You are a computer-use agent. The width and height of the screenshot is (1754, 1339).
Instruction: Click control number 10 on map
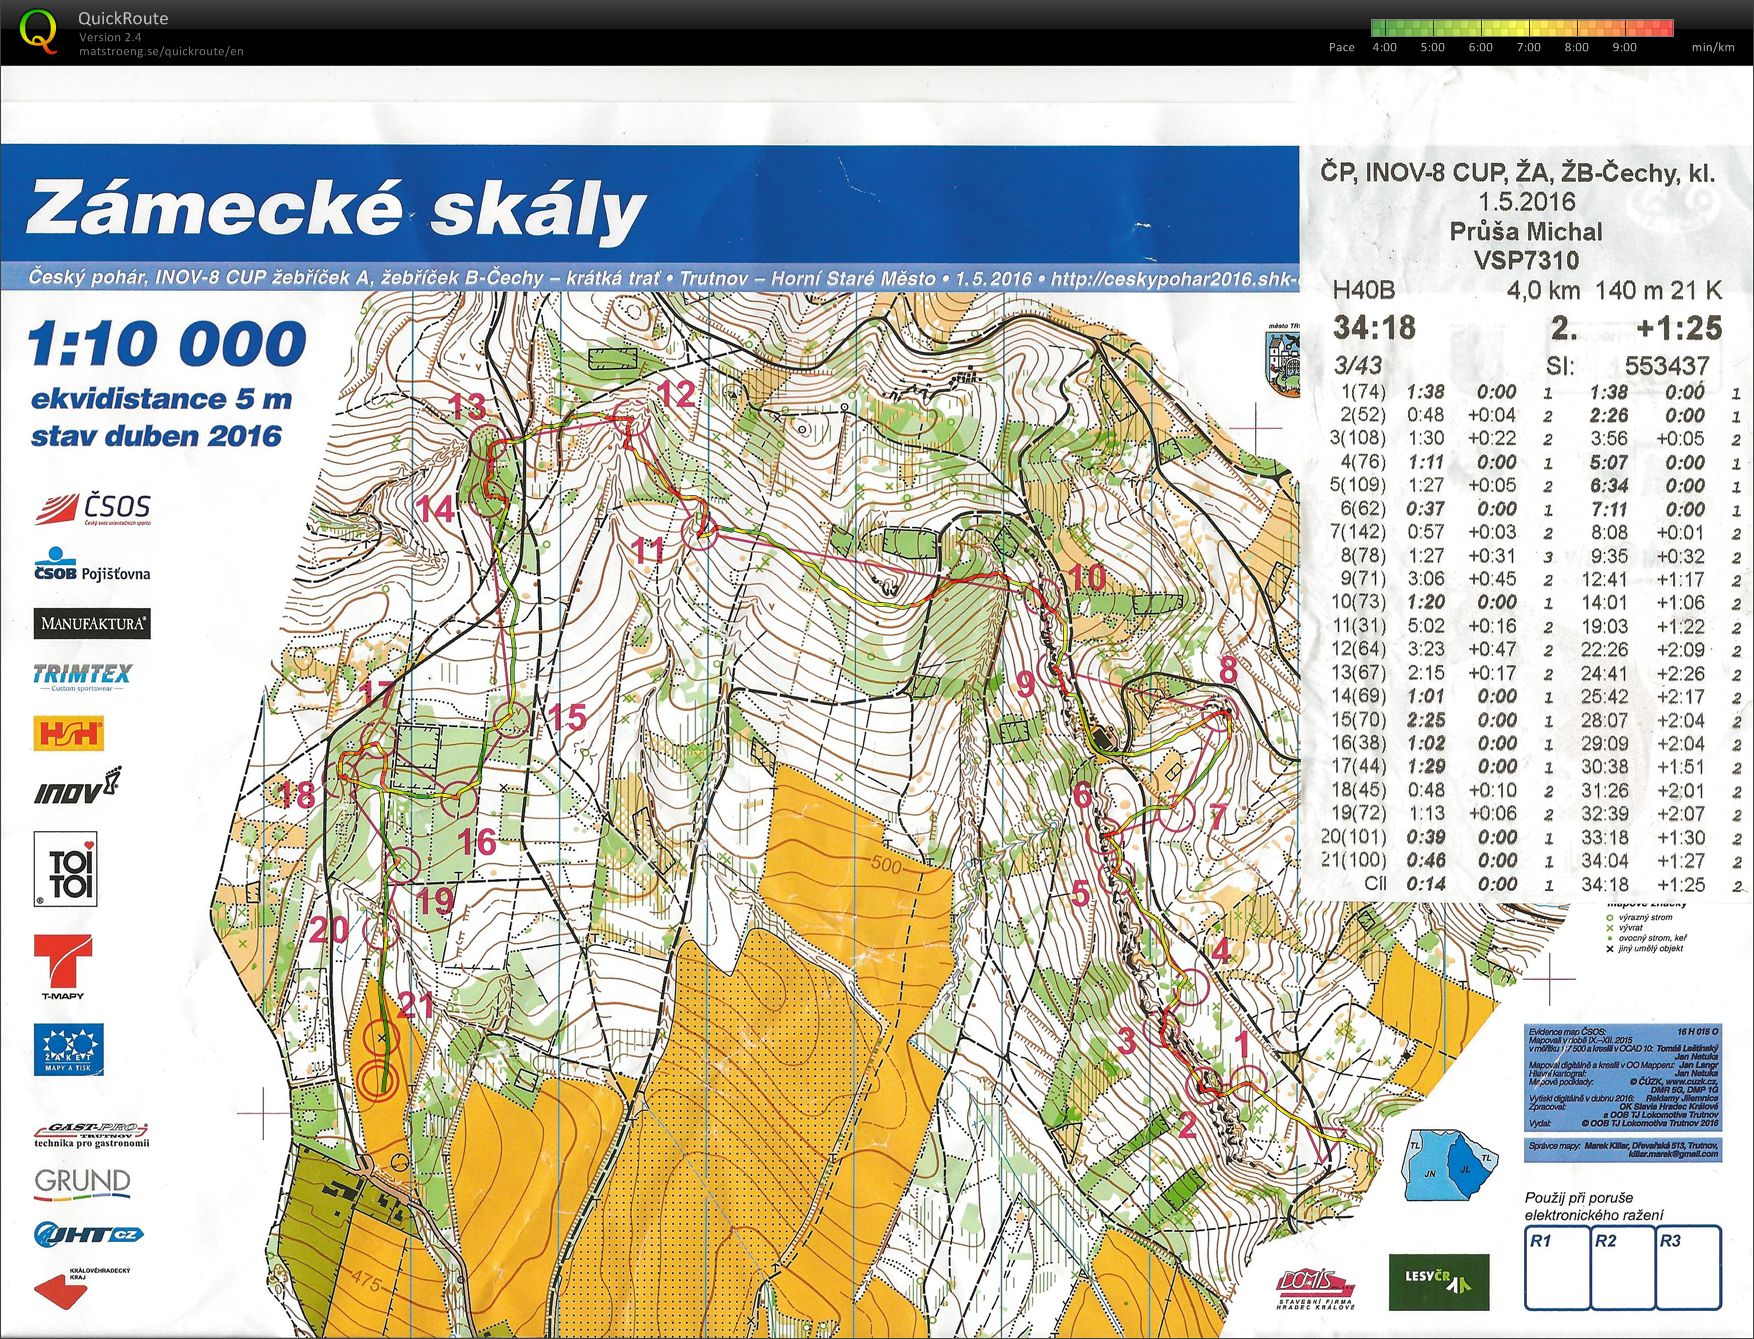1087,577
